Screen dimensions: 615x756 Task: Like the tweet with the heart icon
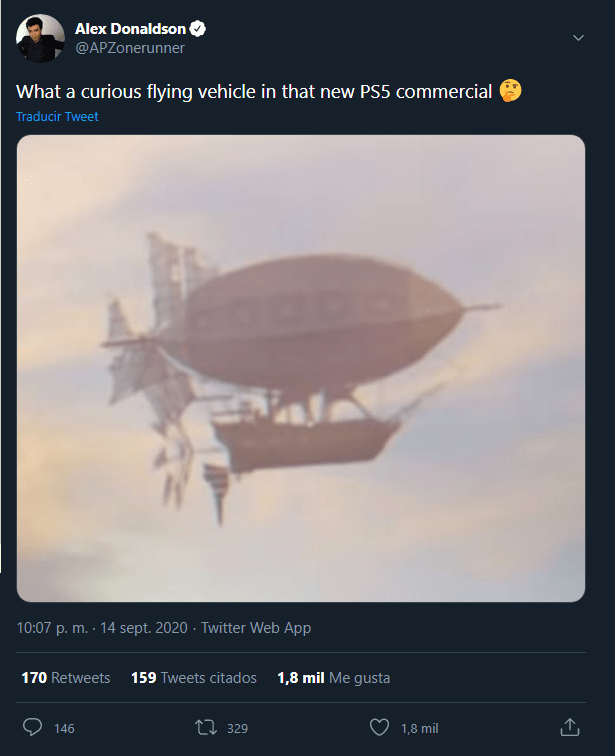coord(379,727)
